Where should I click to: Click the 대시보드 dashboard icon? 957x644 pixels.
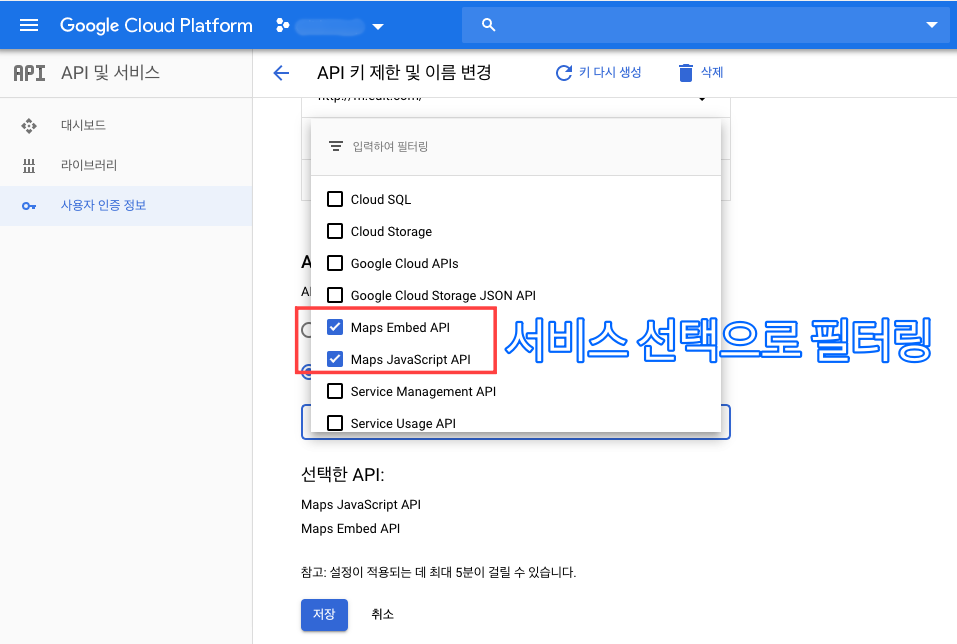(x=29, y=126)
